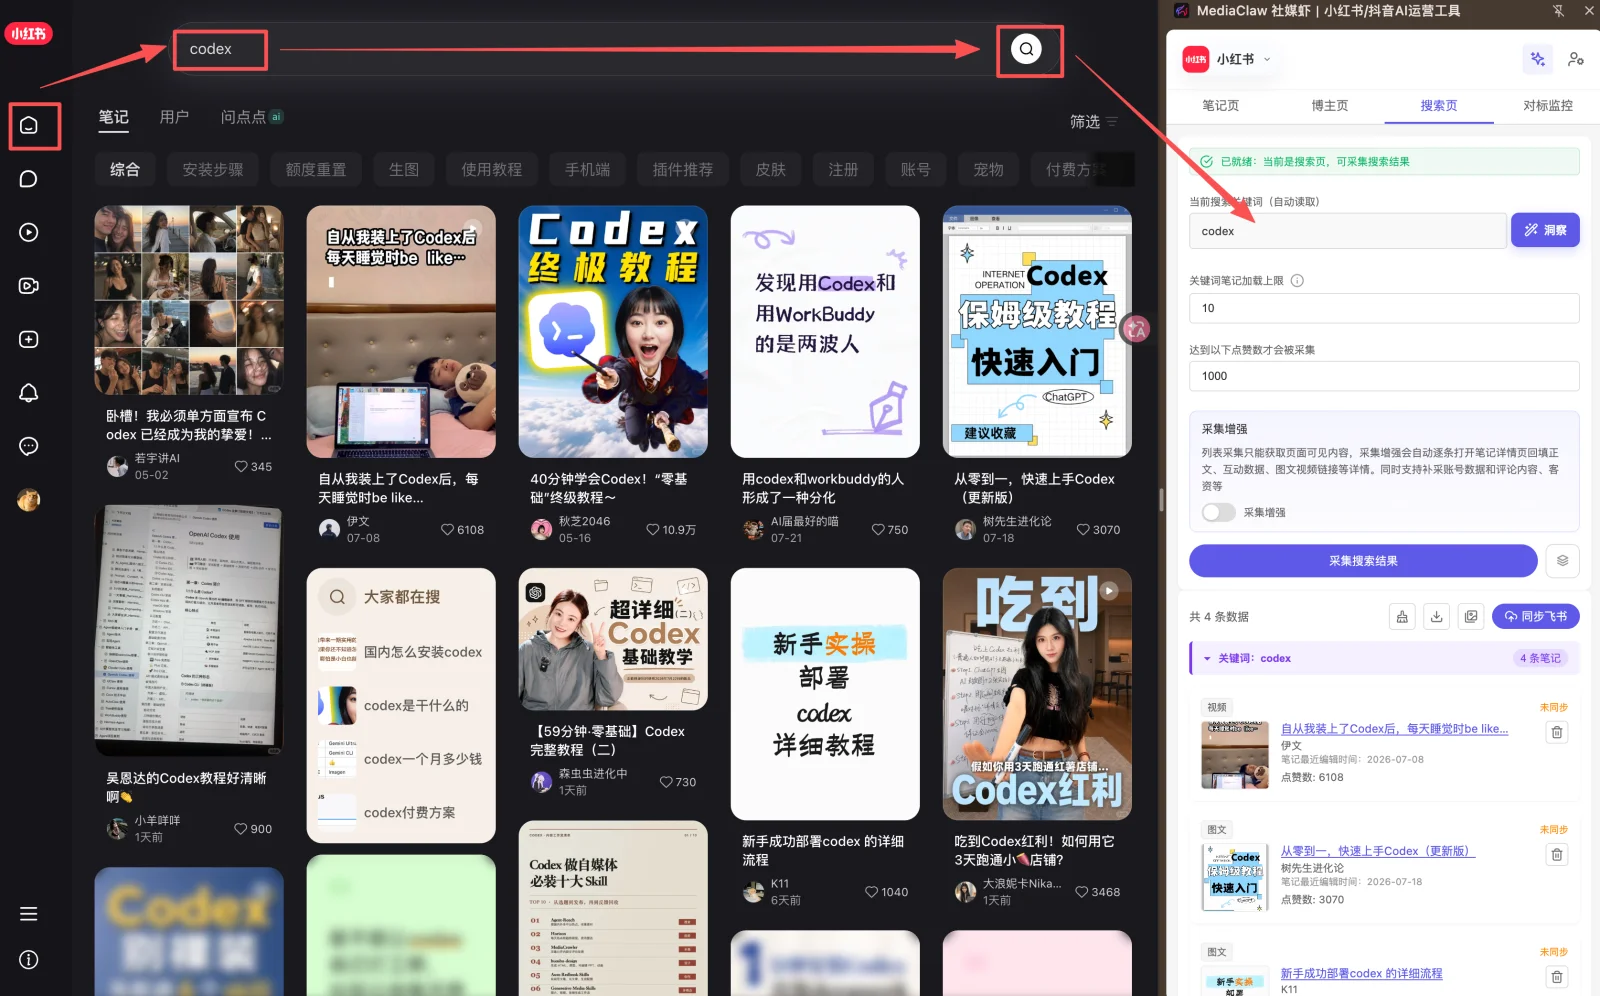Click the 洞察 button

tap(1545, 230)
